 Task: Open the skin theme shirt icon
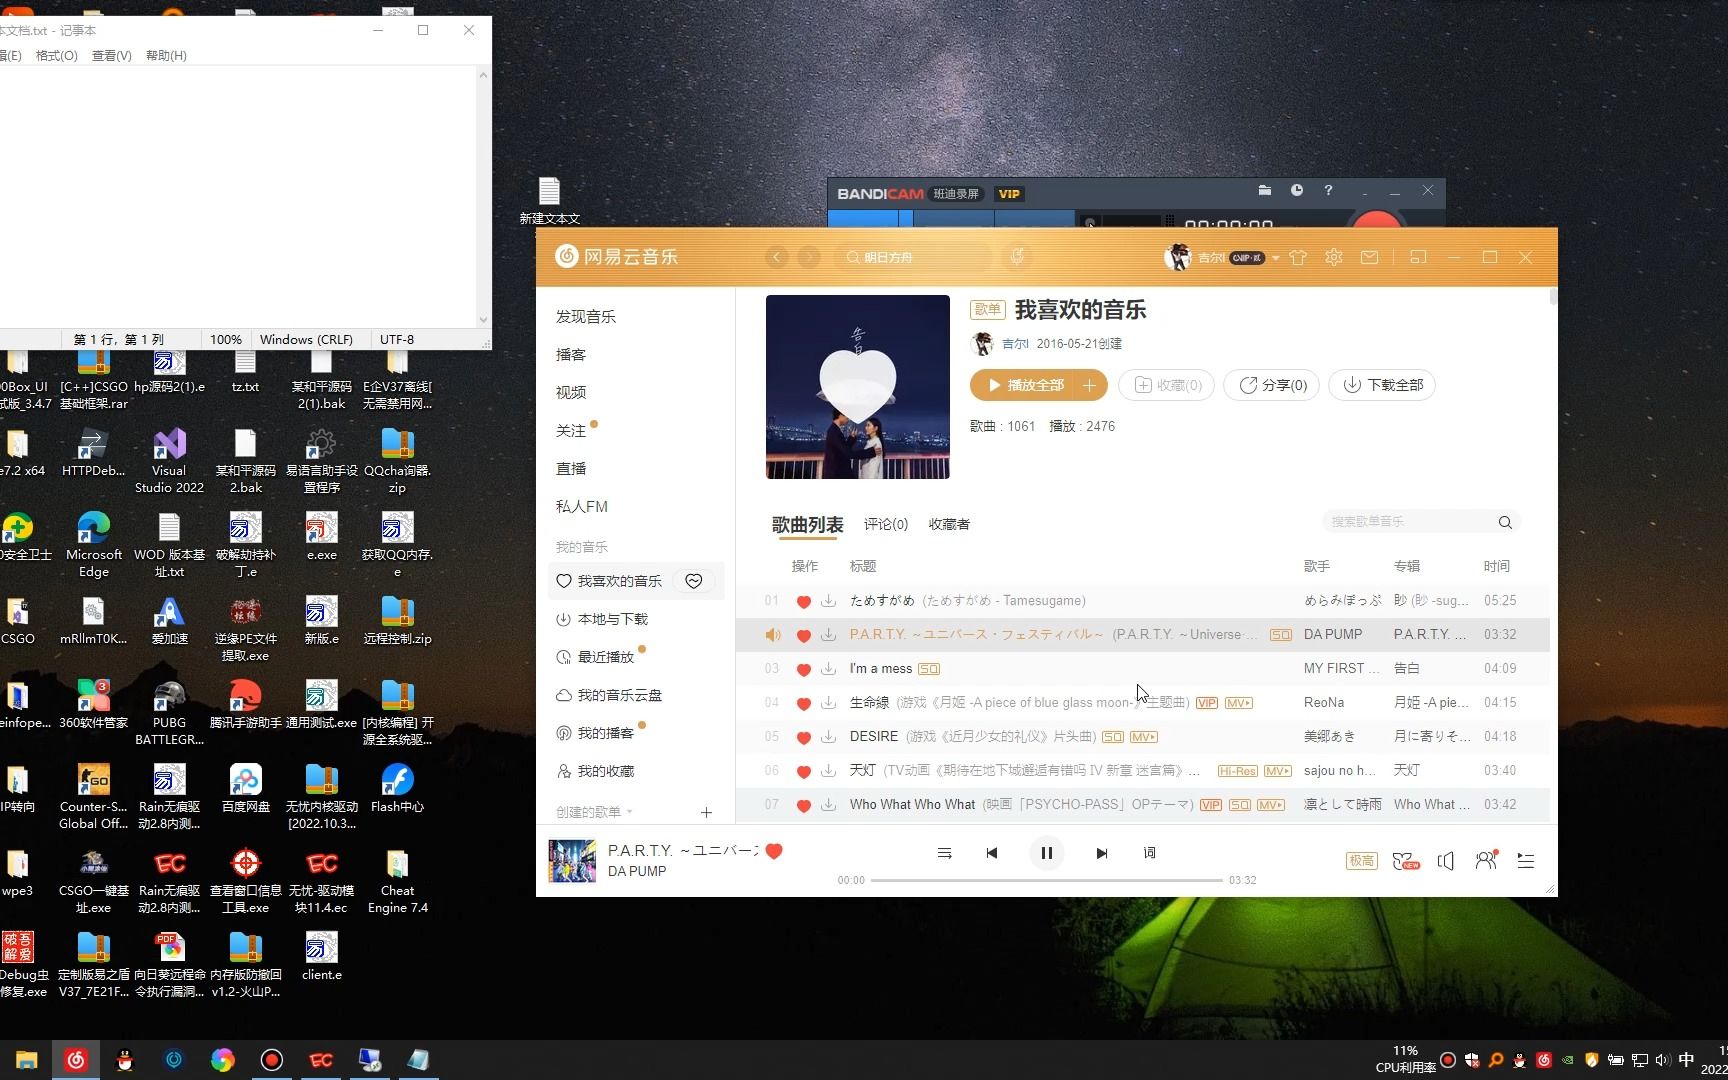1298,257
